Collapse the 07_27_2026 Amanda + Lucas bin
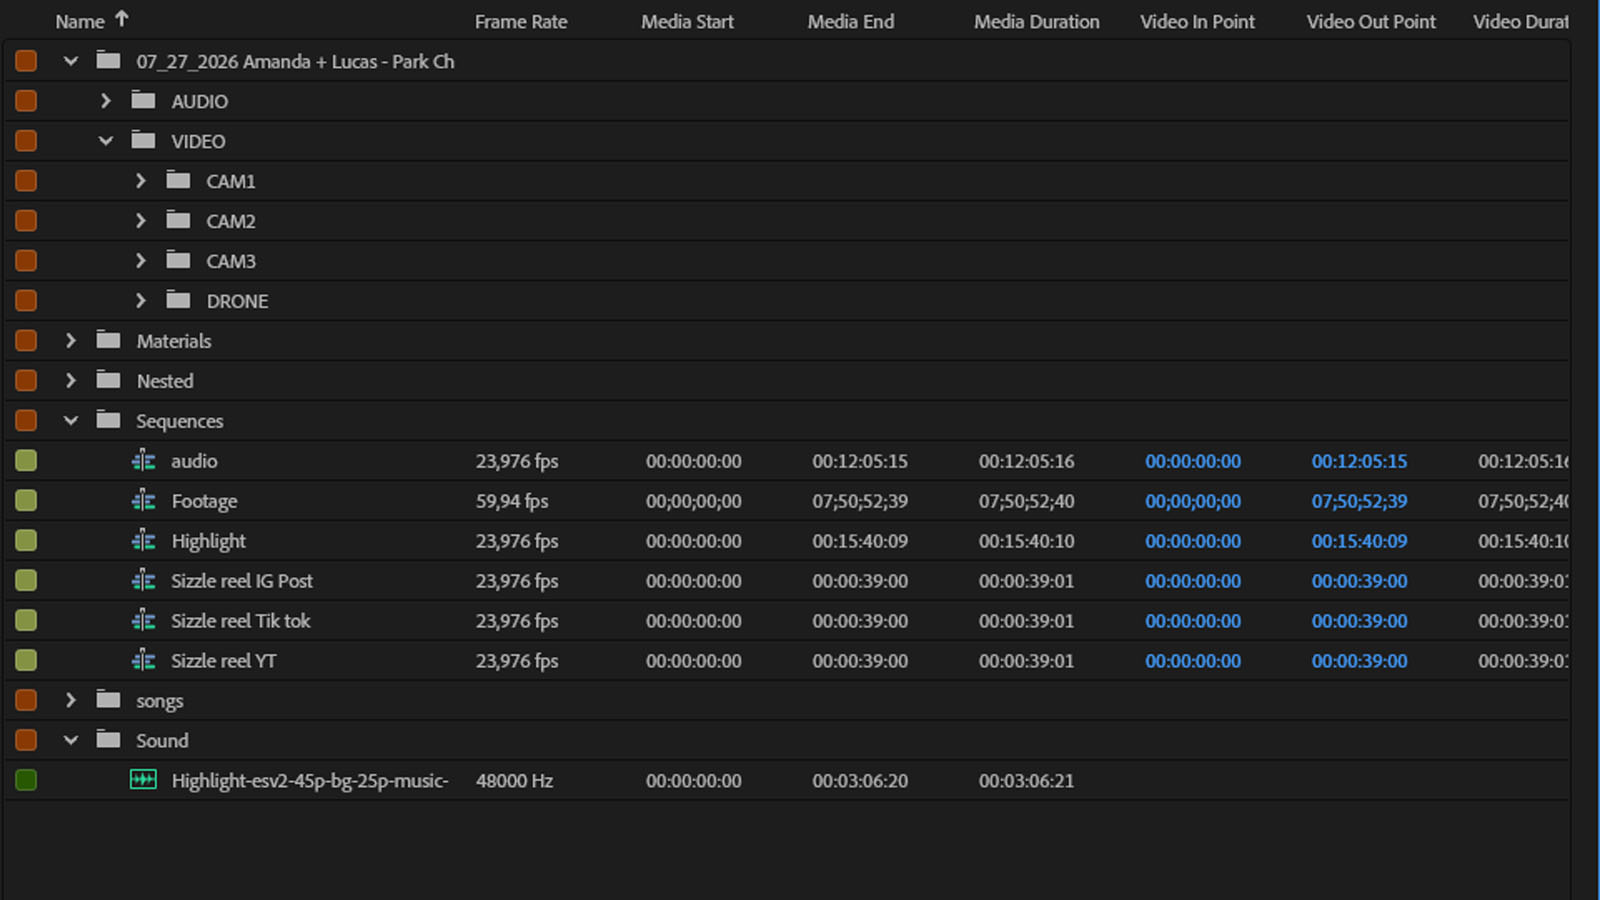Image resolution: width=1600 pixels, height=900 pixels. point(70,61)
